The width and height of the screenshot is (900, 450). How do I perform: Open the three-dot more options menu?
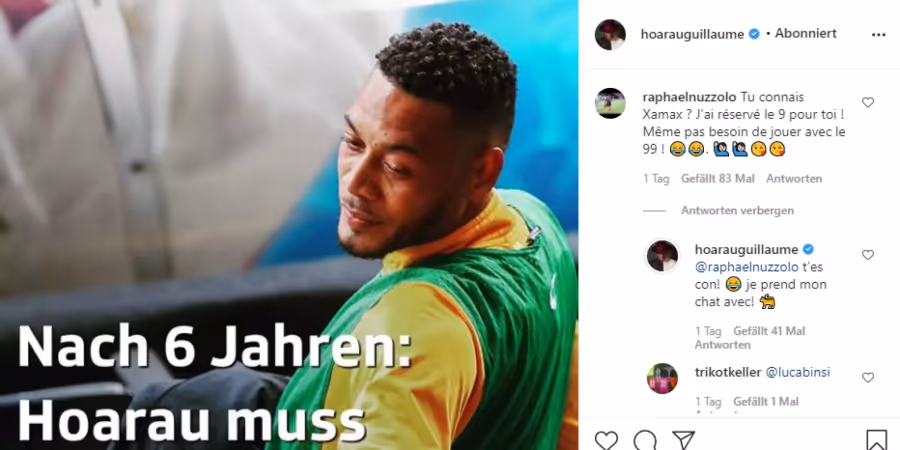pos(879,35)
